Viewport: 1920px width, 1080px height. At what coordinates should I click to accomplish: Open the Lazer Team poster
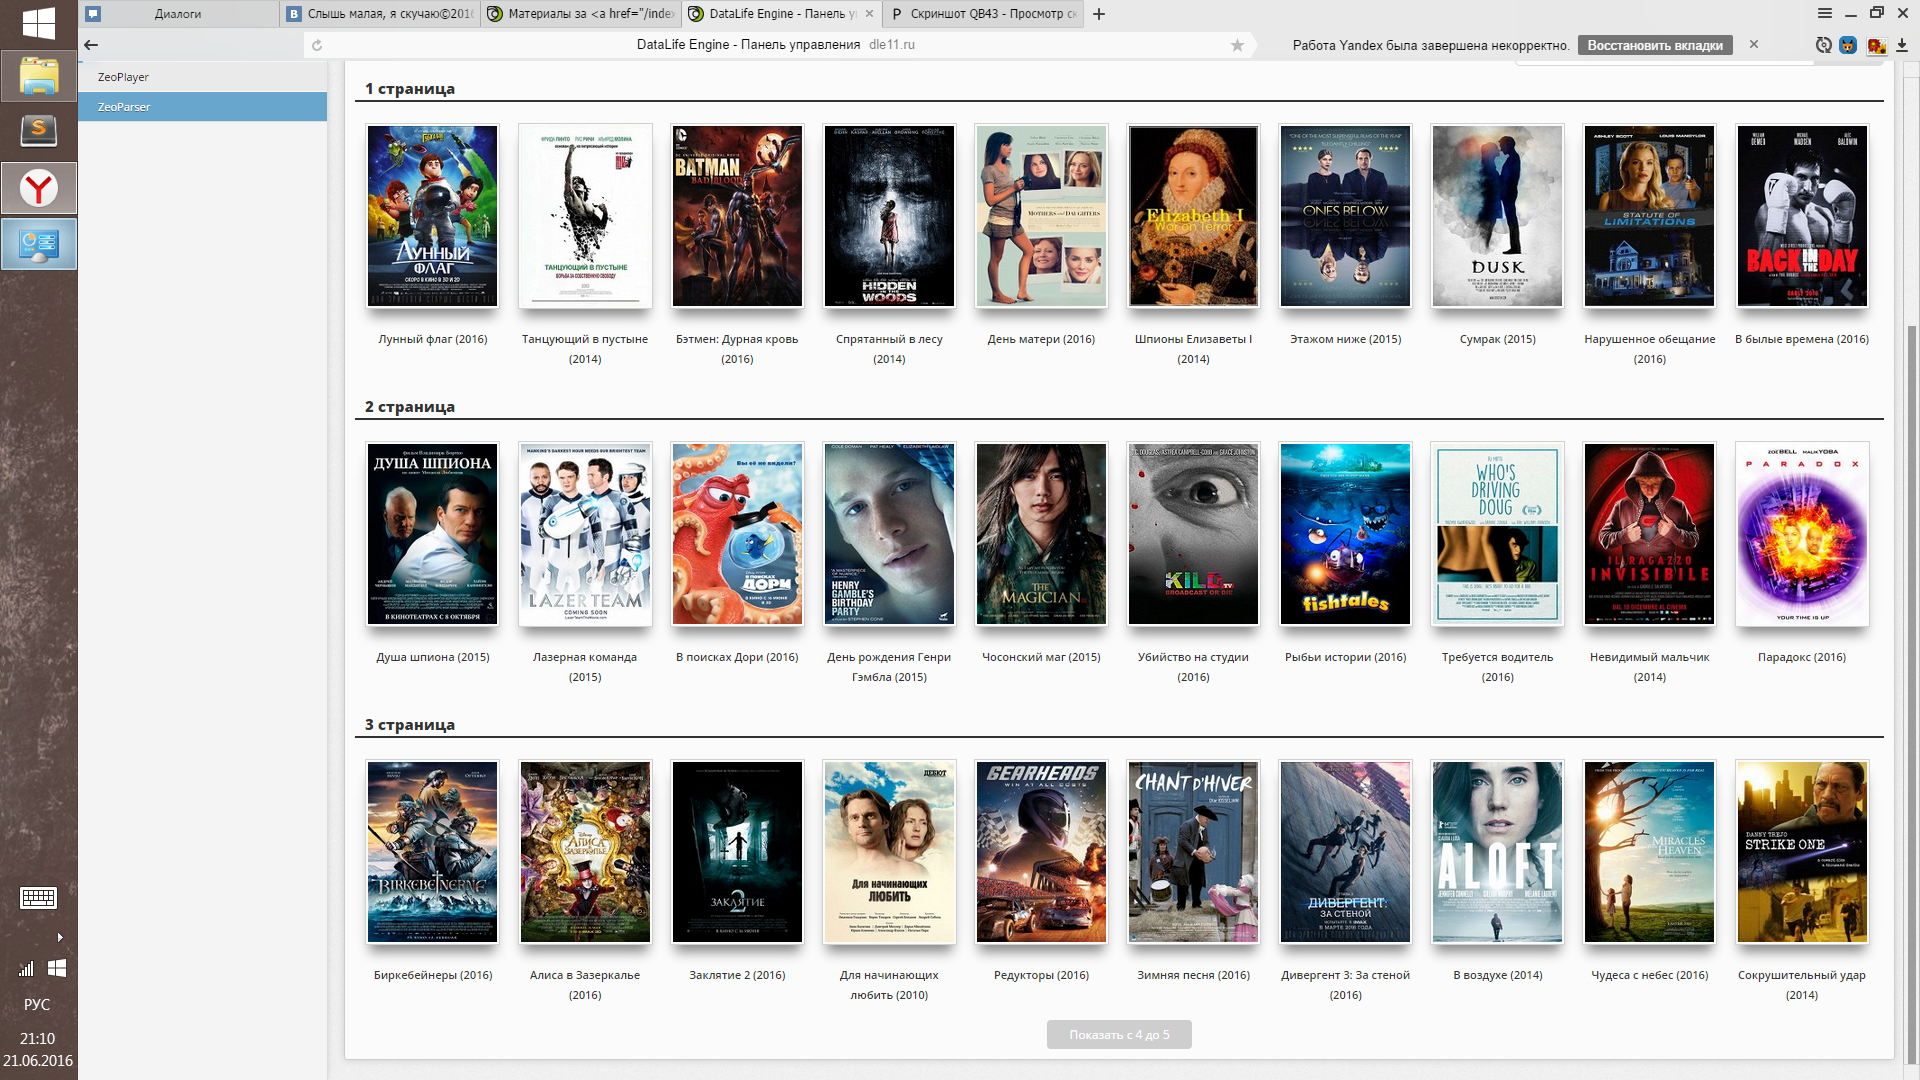click(x=585, y=534)
